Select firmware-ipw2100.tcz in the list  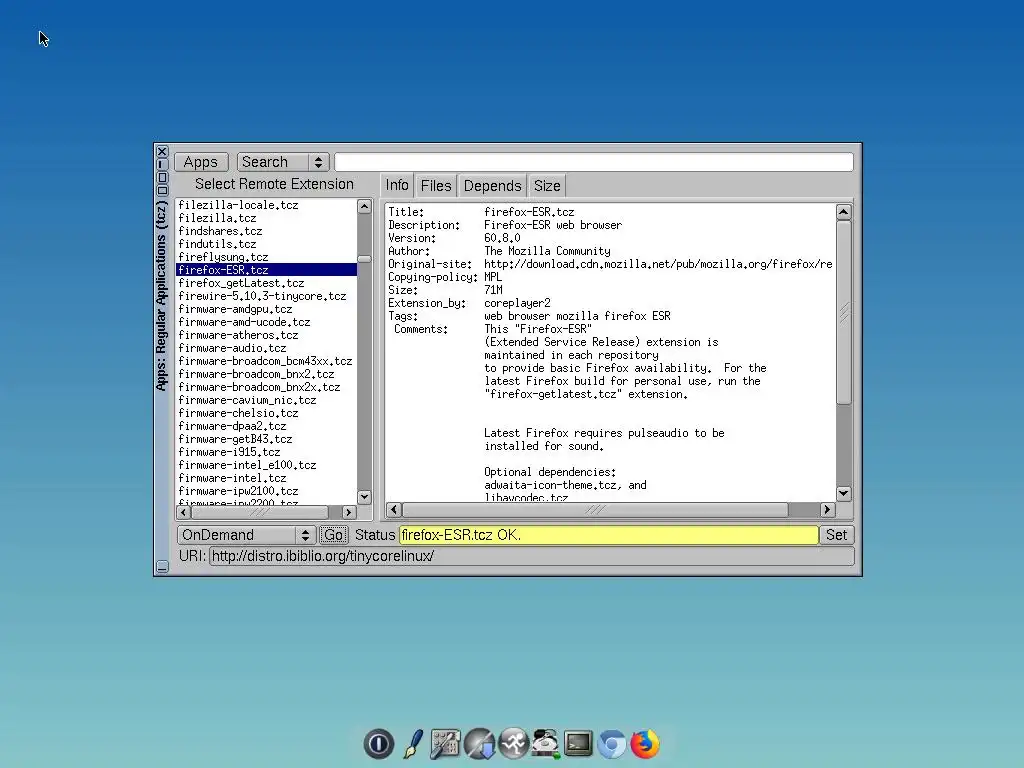pyautogui.click(x=266, y=491)
